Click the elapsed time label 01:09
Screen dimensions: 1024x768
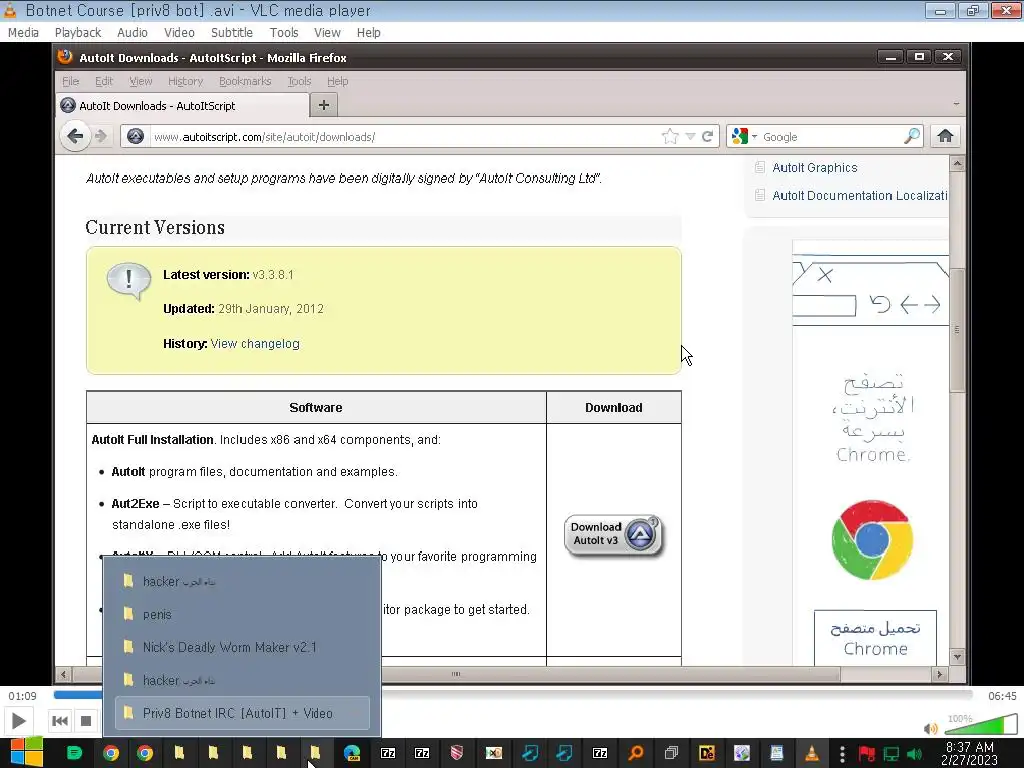click(x=22, y=696)
